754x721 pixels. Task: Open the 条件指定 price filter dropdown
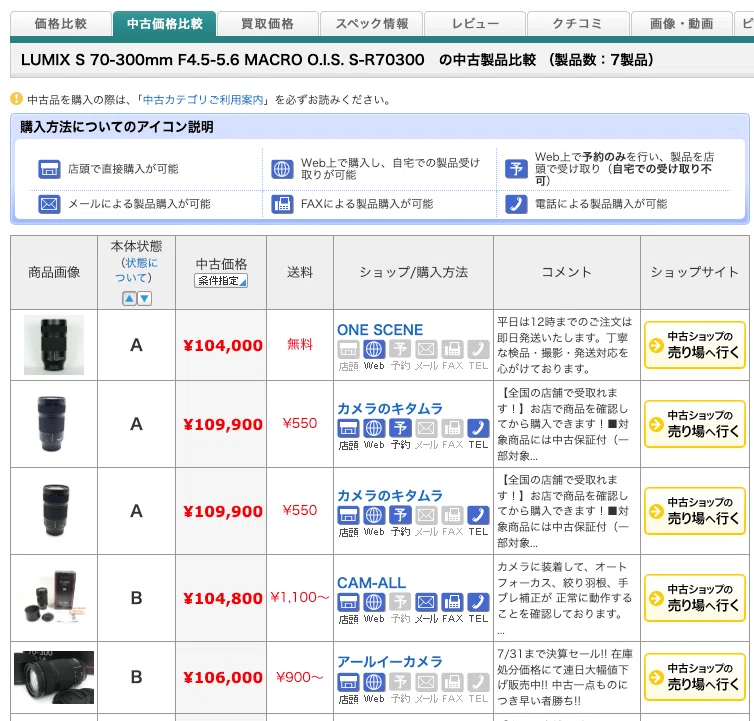click(221, 280)
